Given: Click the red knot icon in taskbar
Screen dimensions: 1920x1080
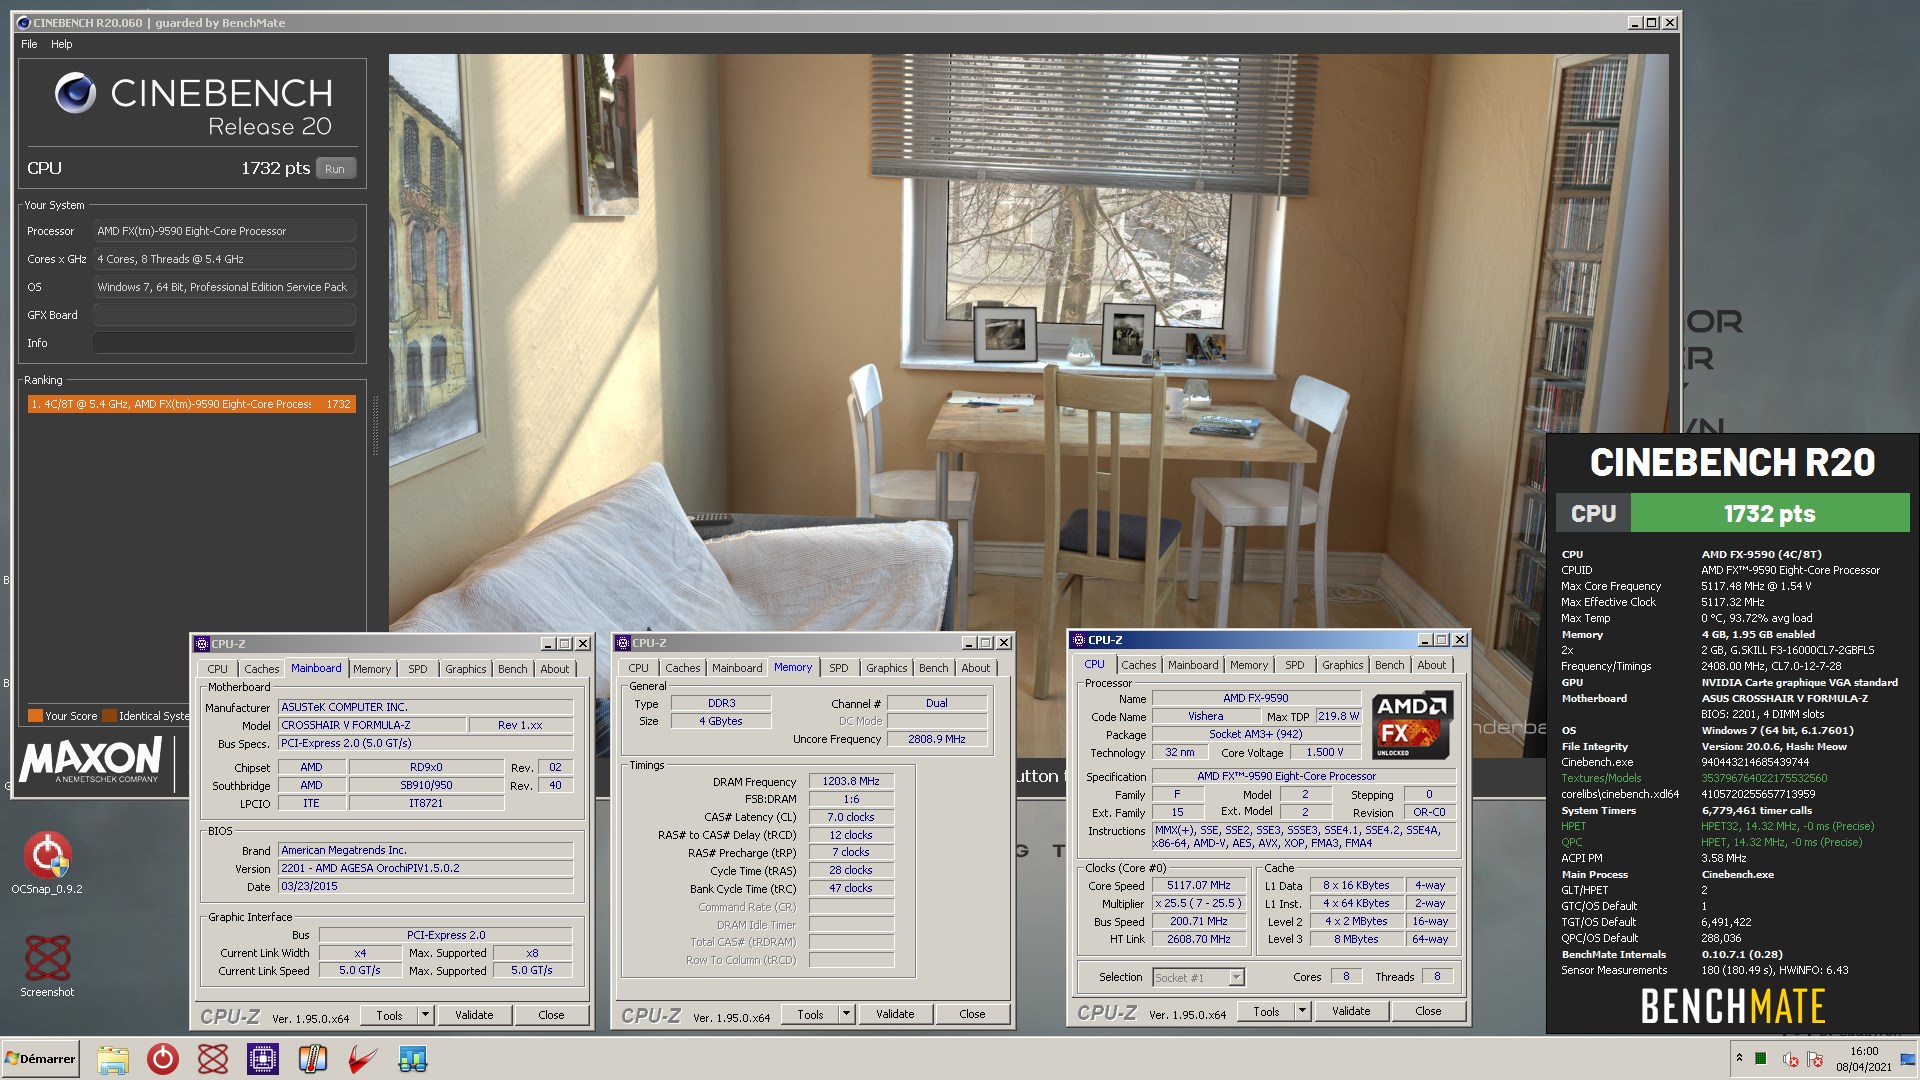Looking at the screenshot, I should (213, 1059).
